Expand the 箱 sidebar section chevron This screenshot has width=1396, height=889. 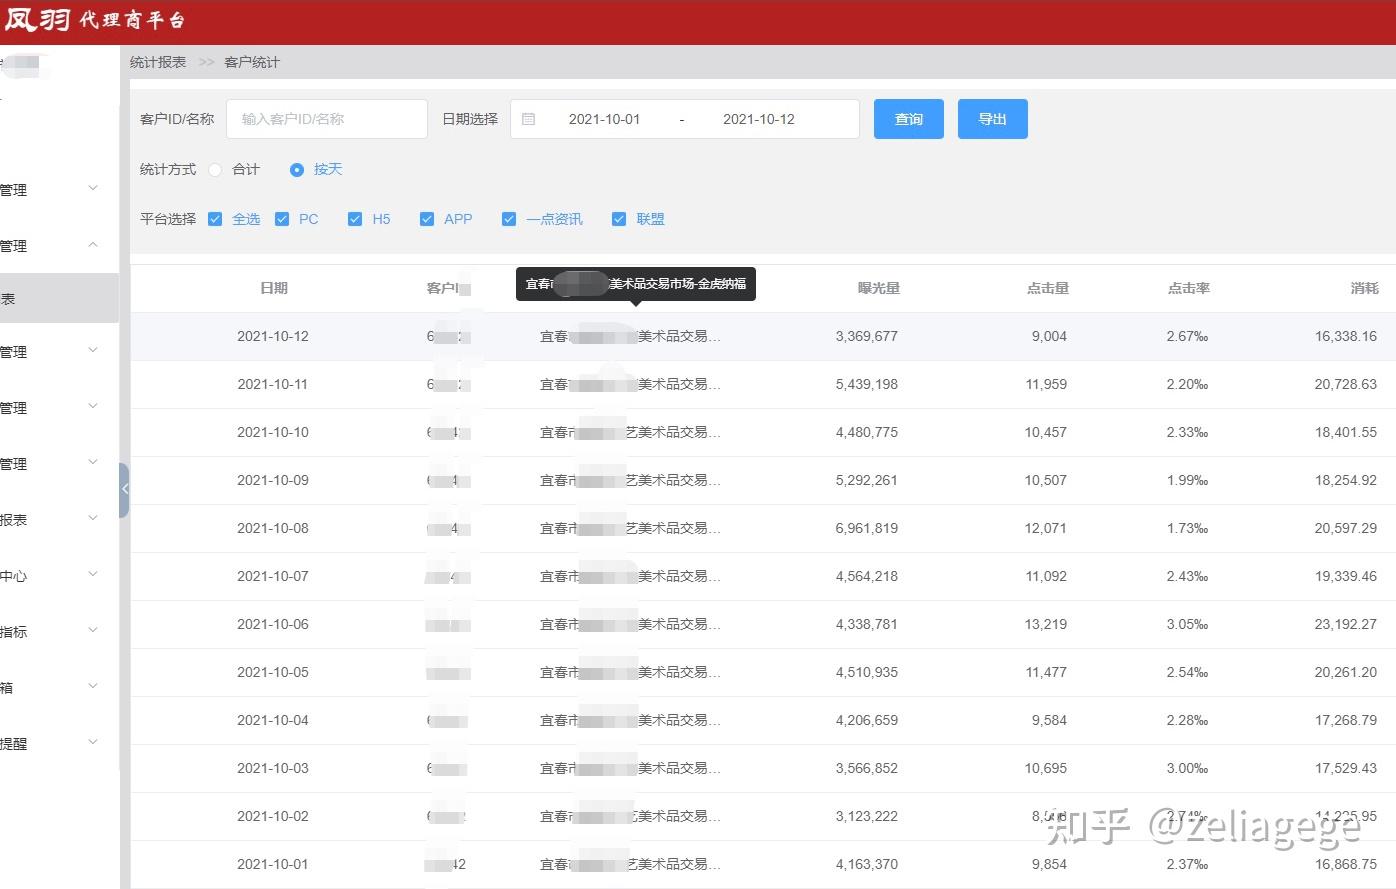tap(93, 686)
